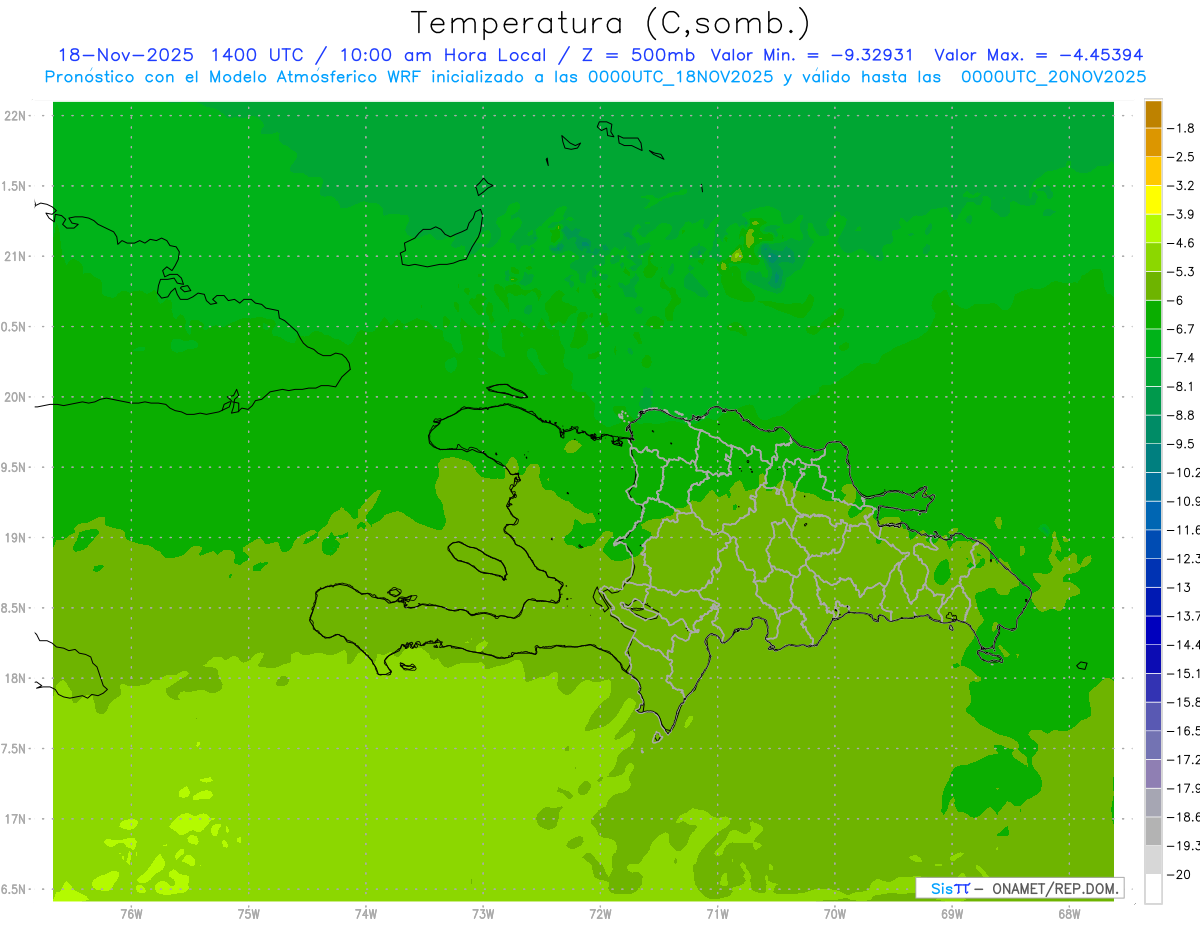Click the '21N' latitude label
1200x927 pixels.
[15, 256]
